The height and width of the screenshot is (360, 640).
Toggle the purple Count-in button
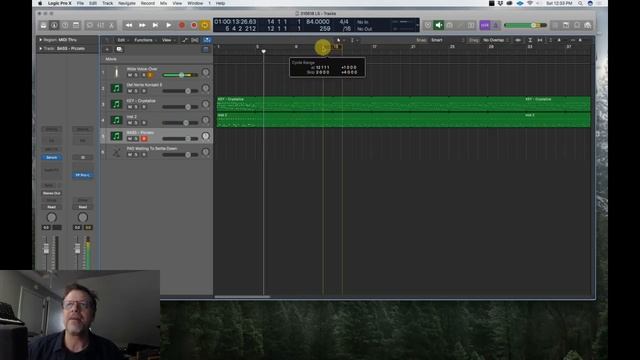point(484,25)
